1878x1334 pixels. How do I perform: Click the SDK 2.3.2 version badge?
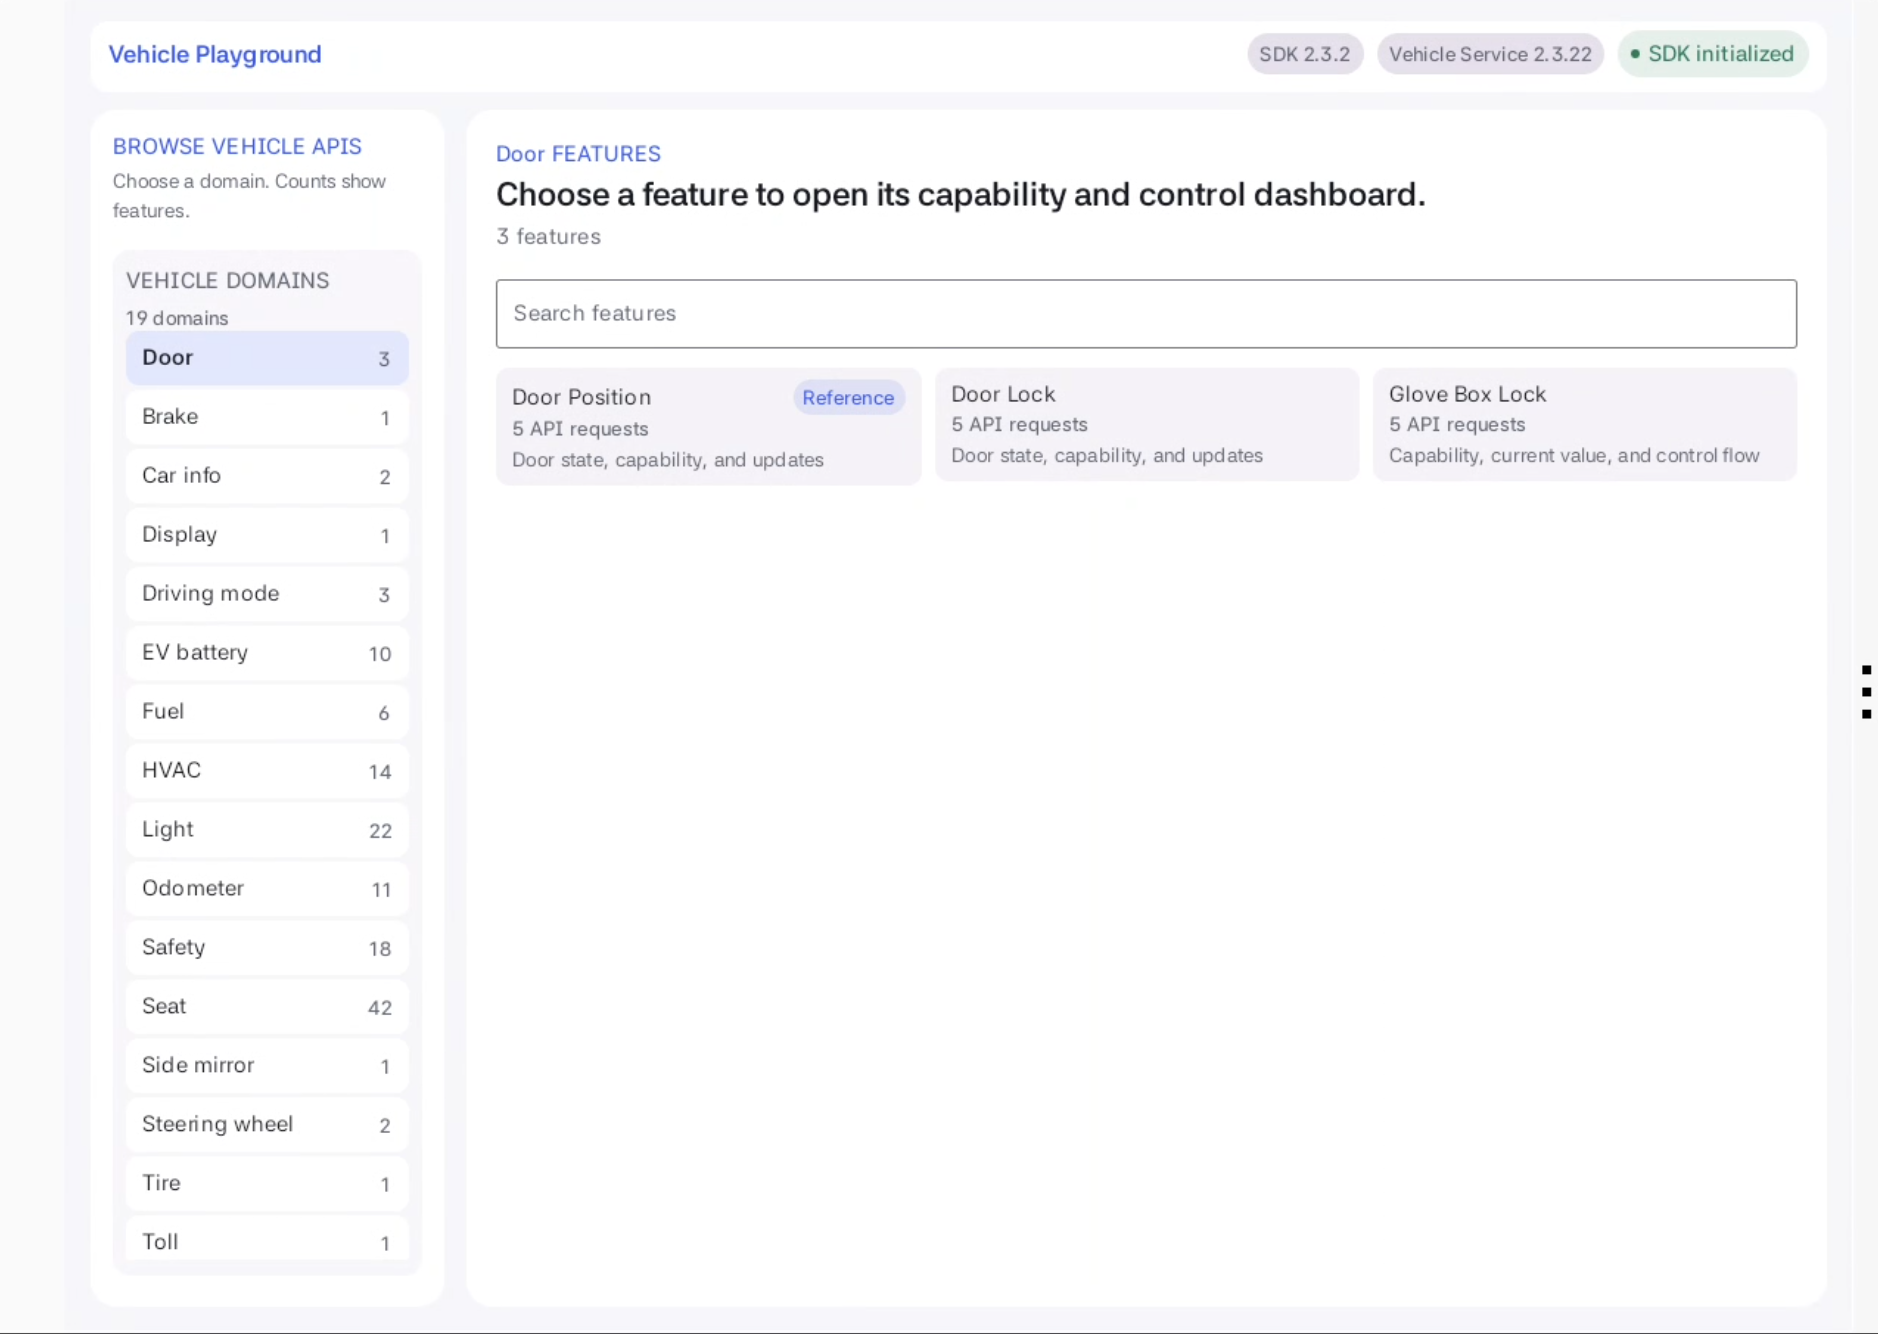coord(1304,54)
